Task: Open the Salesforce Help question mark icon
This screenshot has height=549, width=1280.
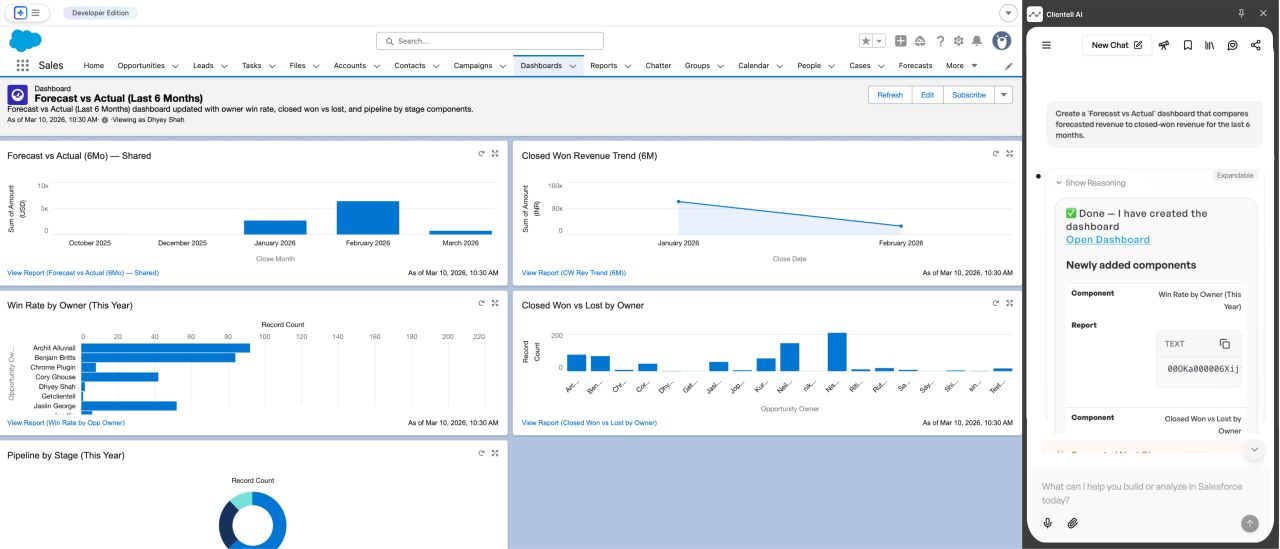Action: tap(940, 41)
